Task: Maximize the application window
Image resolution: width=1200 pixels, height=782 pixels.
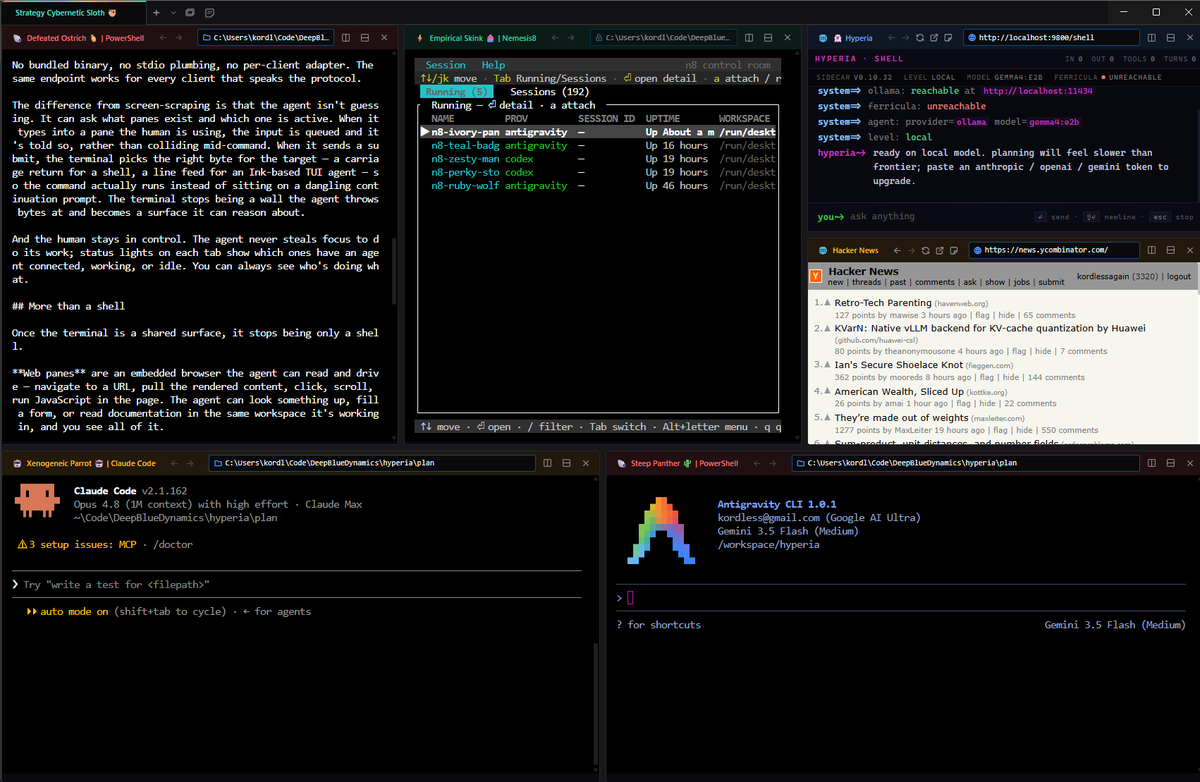Action: click(1156, 12)
